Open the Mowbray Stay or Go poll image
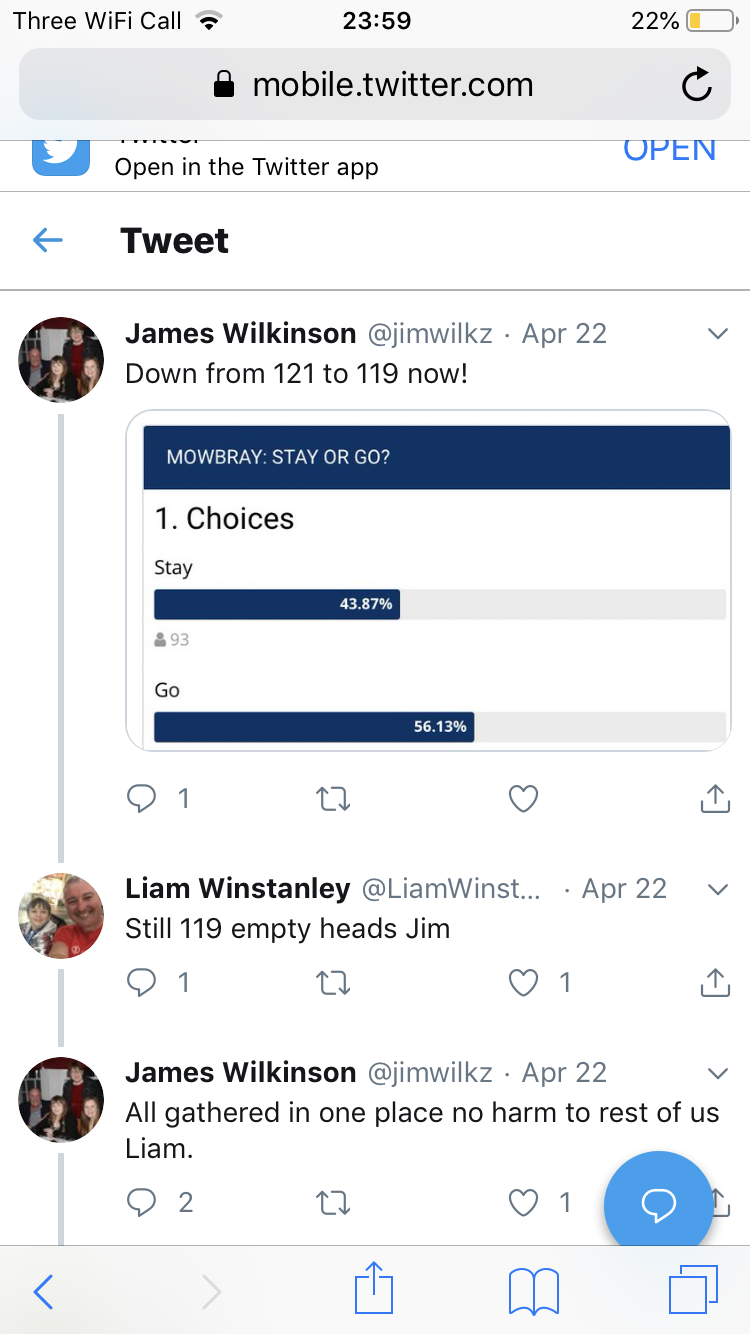The image size is (750, 1334). (429, 580)
